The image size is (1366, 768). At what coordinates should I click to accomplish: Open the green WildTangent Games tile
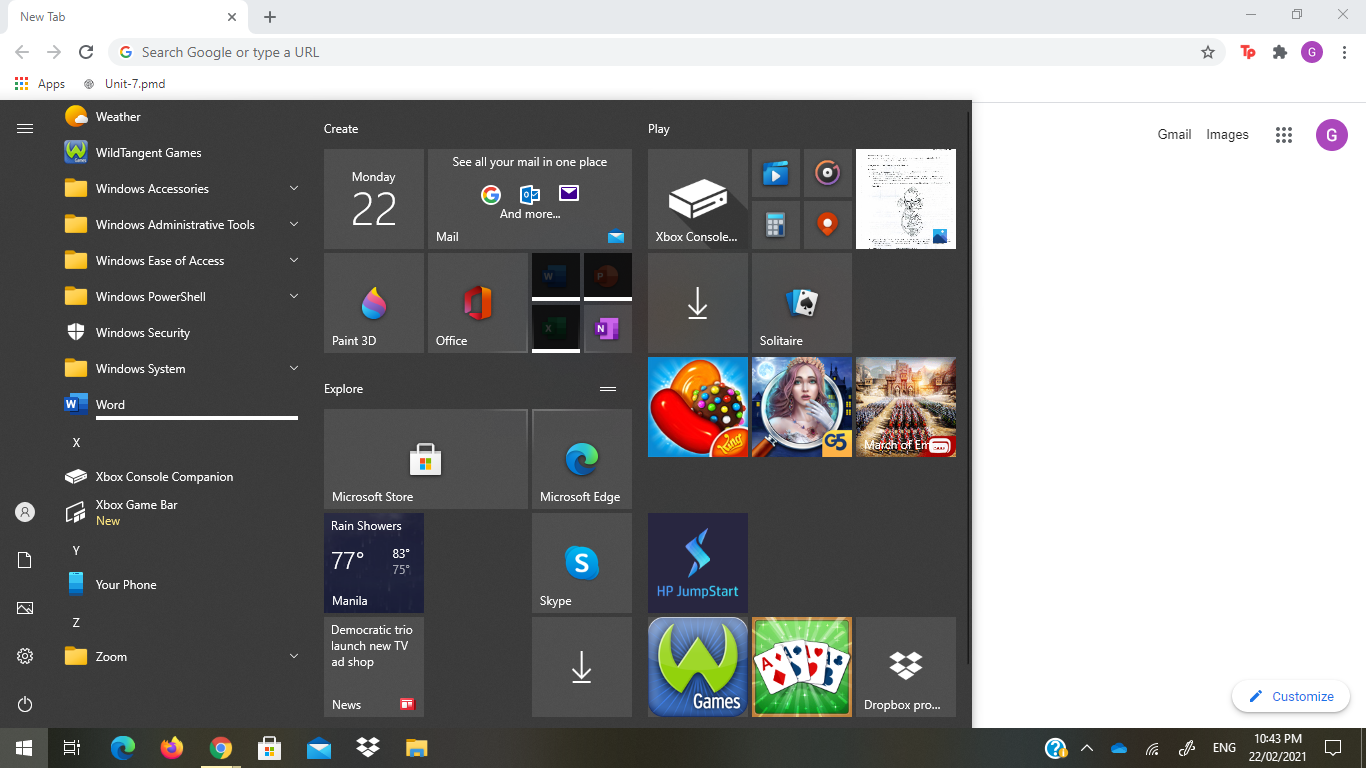(x=698, y=667)
